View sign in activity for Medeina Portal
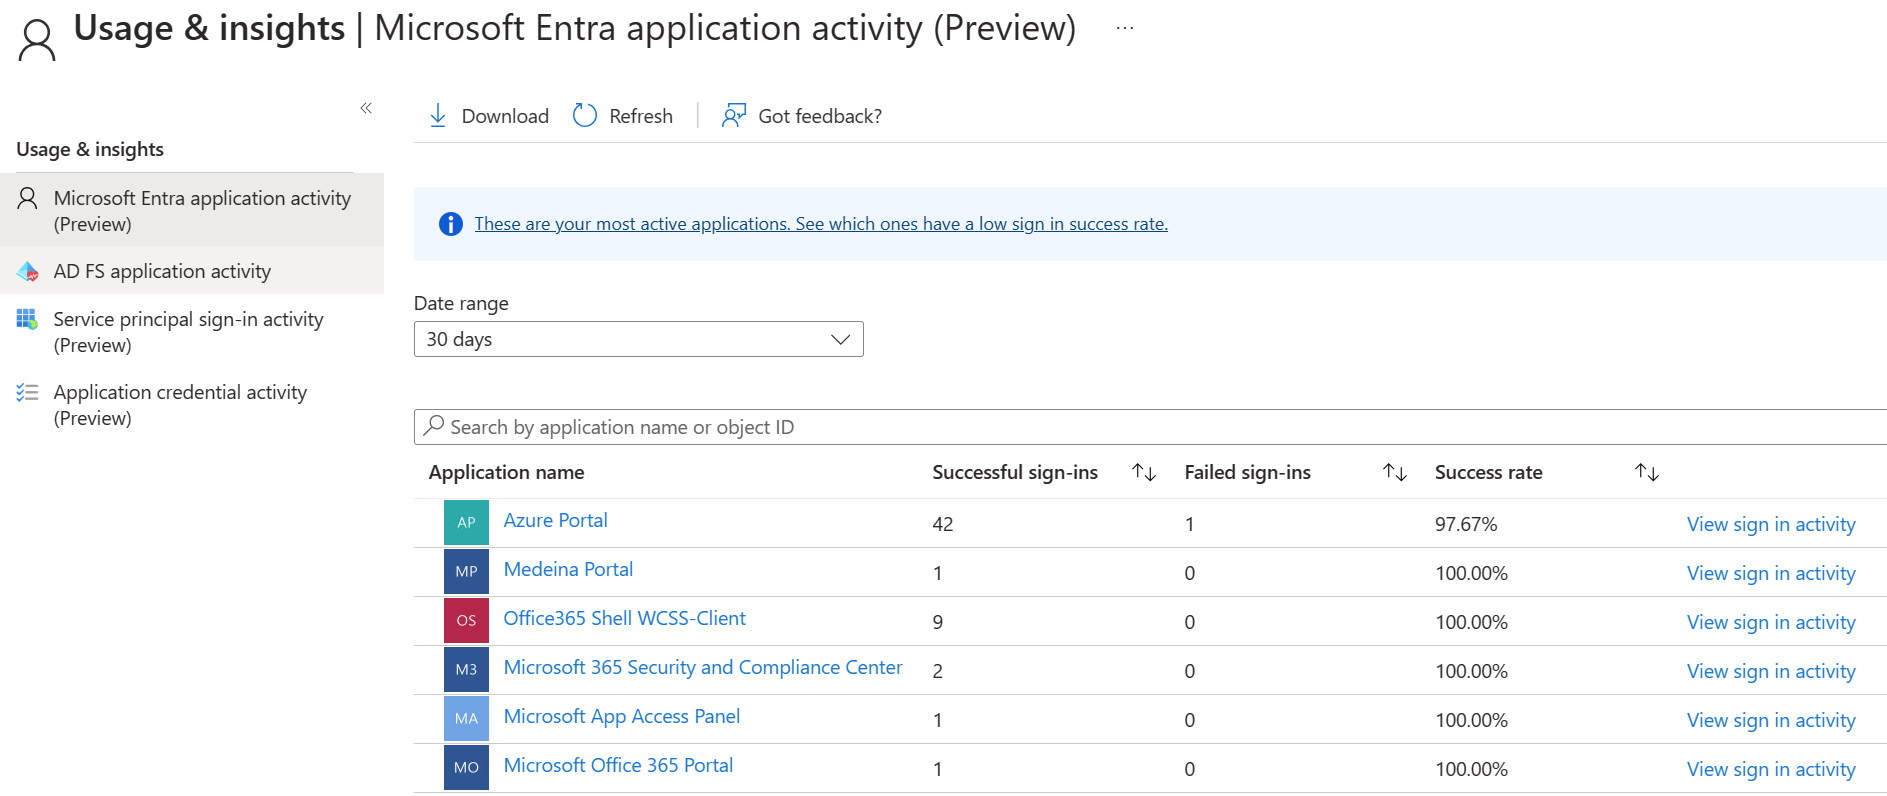 [x=1771, y=573]
